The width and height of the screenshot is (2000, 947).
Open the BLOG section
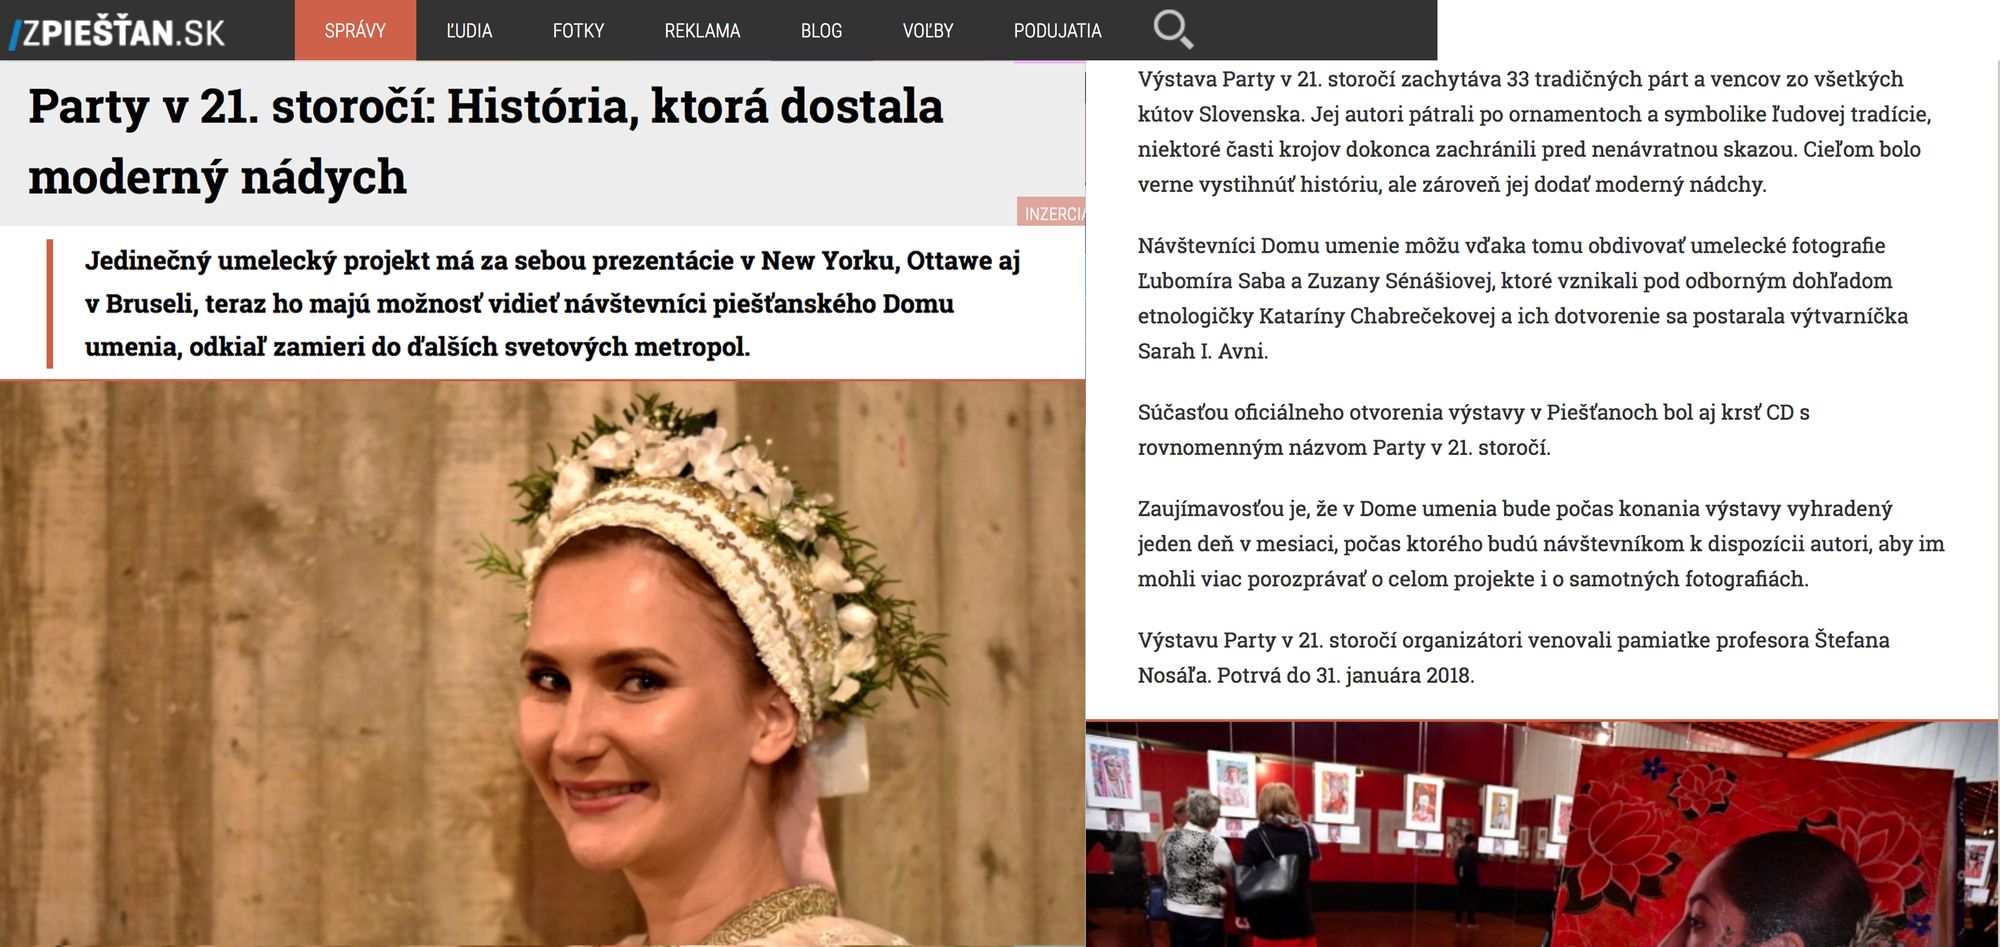[x=821, y=30]
